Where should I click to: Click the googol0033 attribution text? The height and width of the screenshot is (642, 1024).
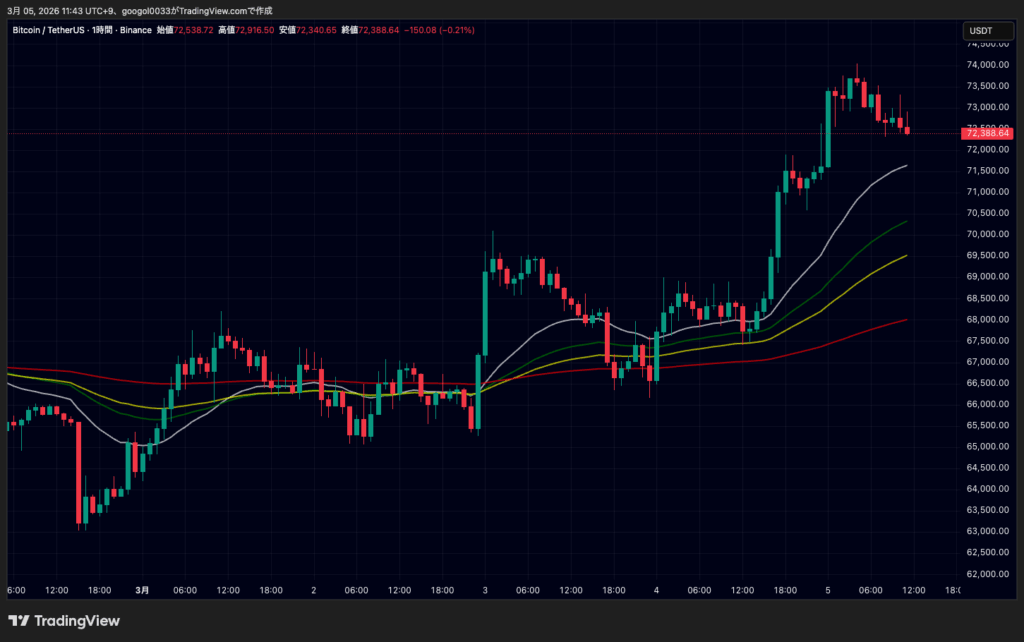(147, 9)
